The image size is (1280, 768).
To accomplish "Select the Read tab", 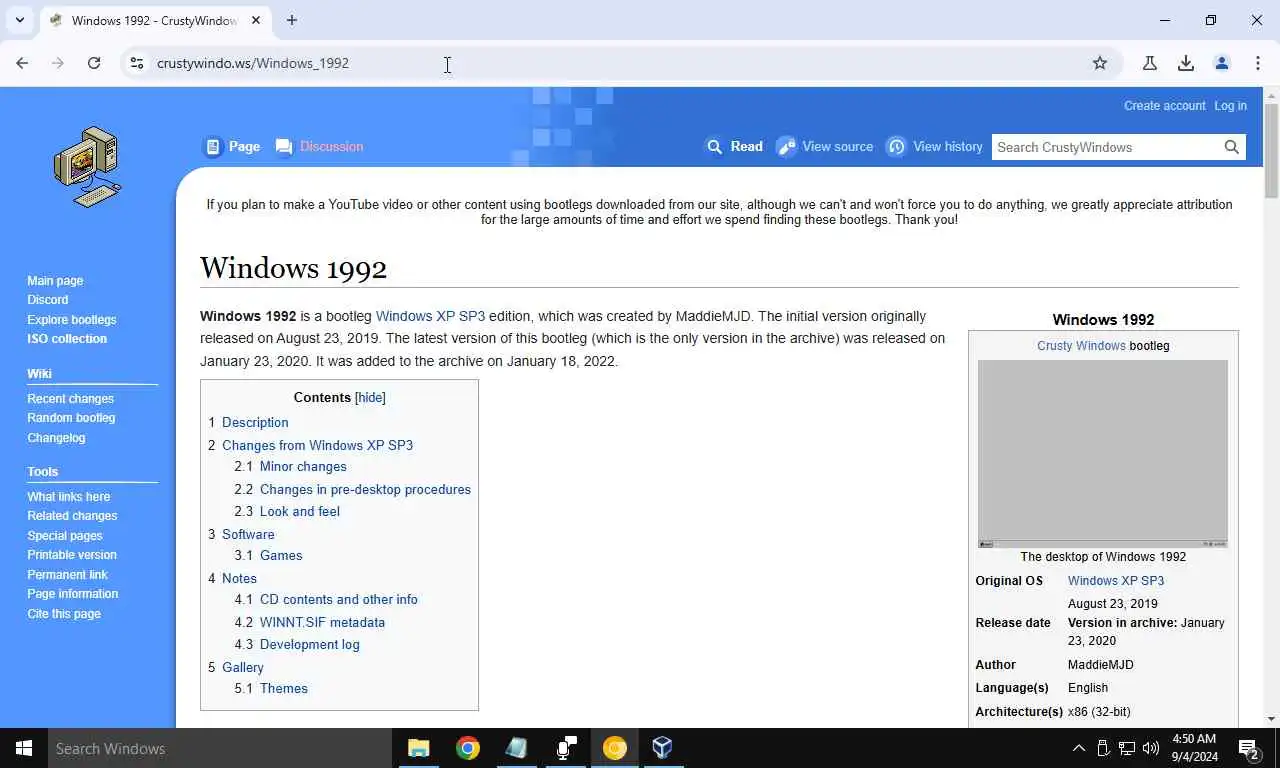I will coord(735,146).
